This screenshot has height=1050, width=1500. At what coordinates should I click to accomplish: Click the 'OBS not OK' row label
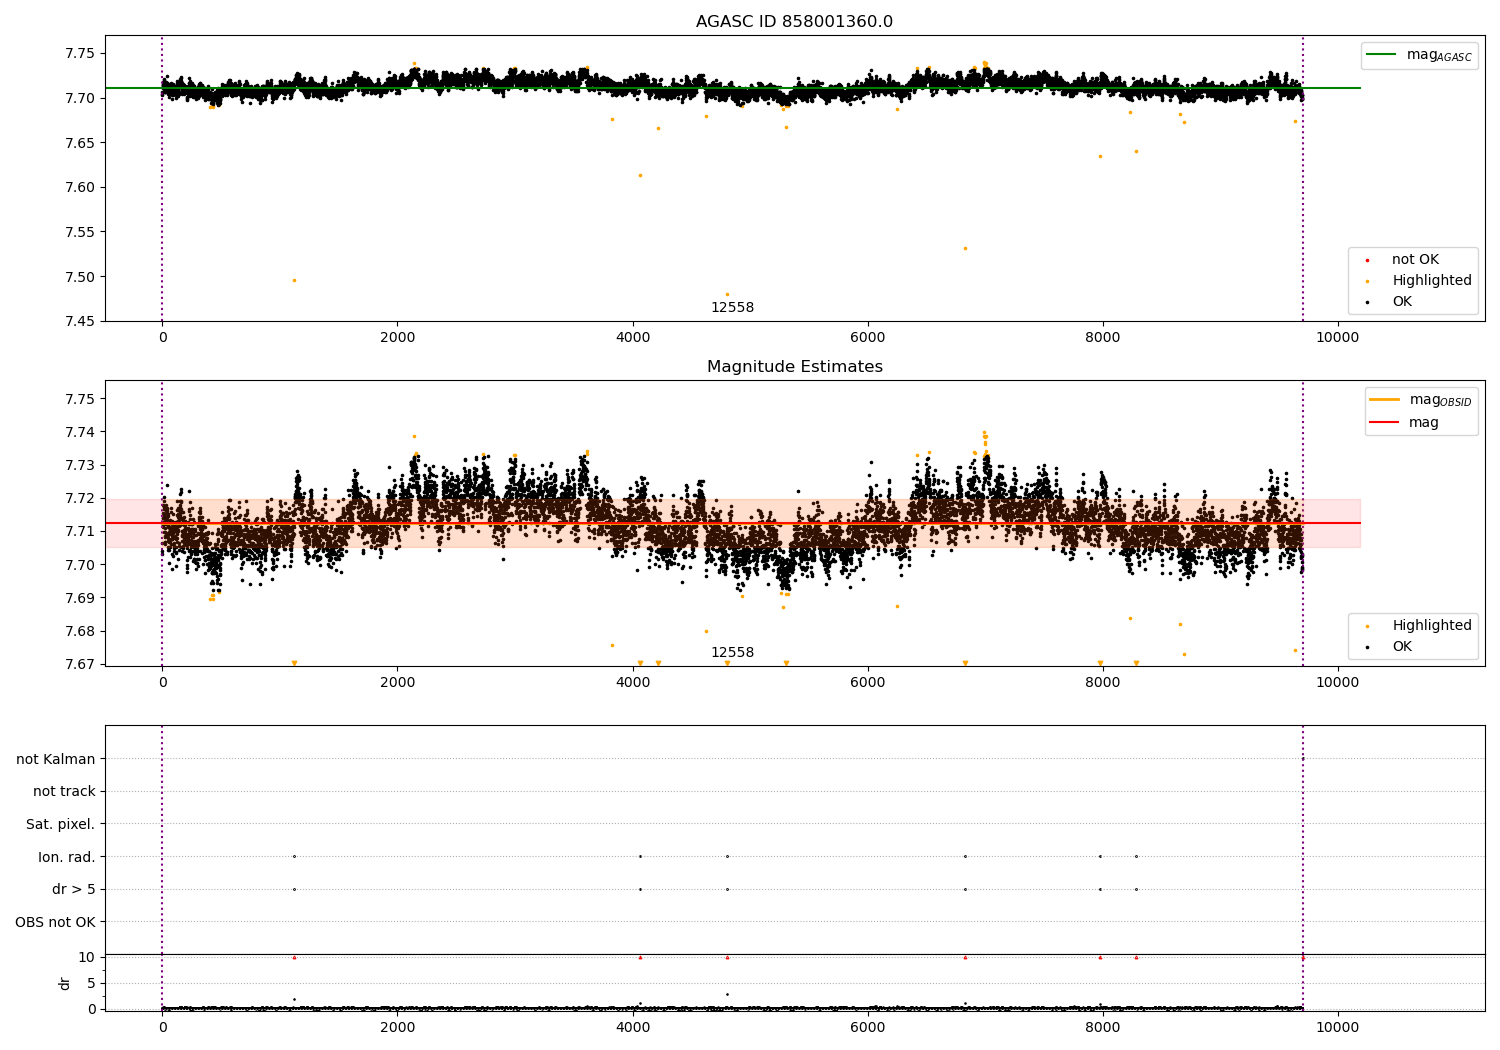pos(55,922)
